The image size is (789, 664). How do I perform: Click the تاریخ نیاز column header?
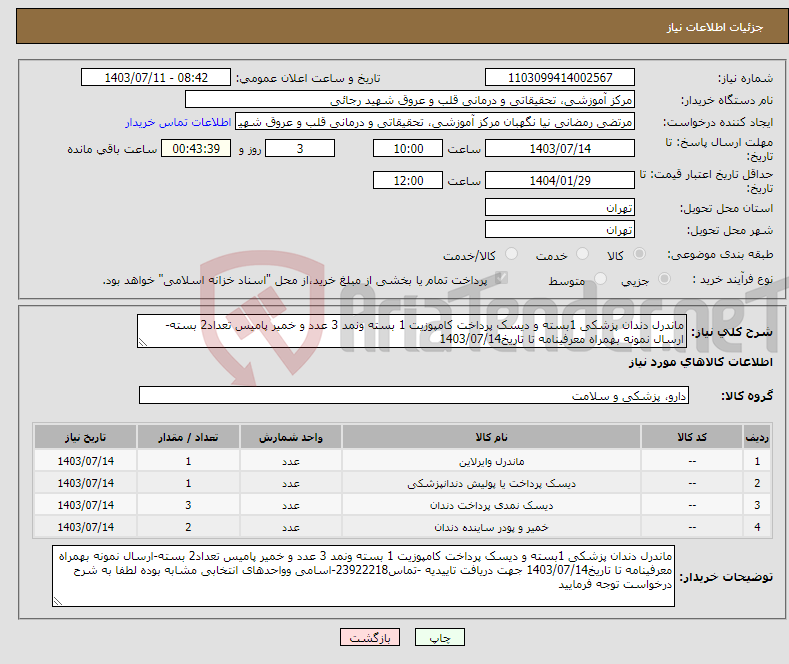coord(86,437)
